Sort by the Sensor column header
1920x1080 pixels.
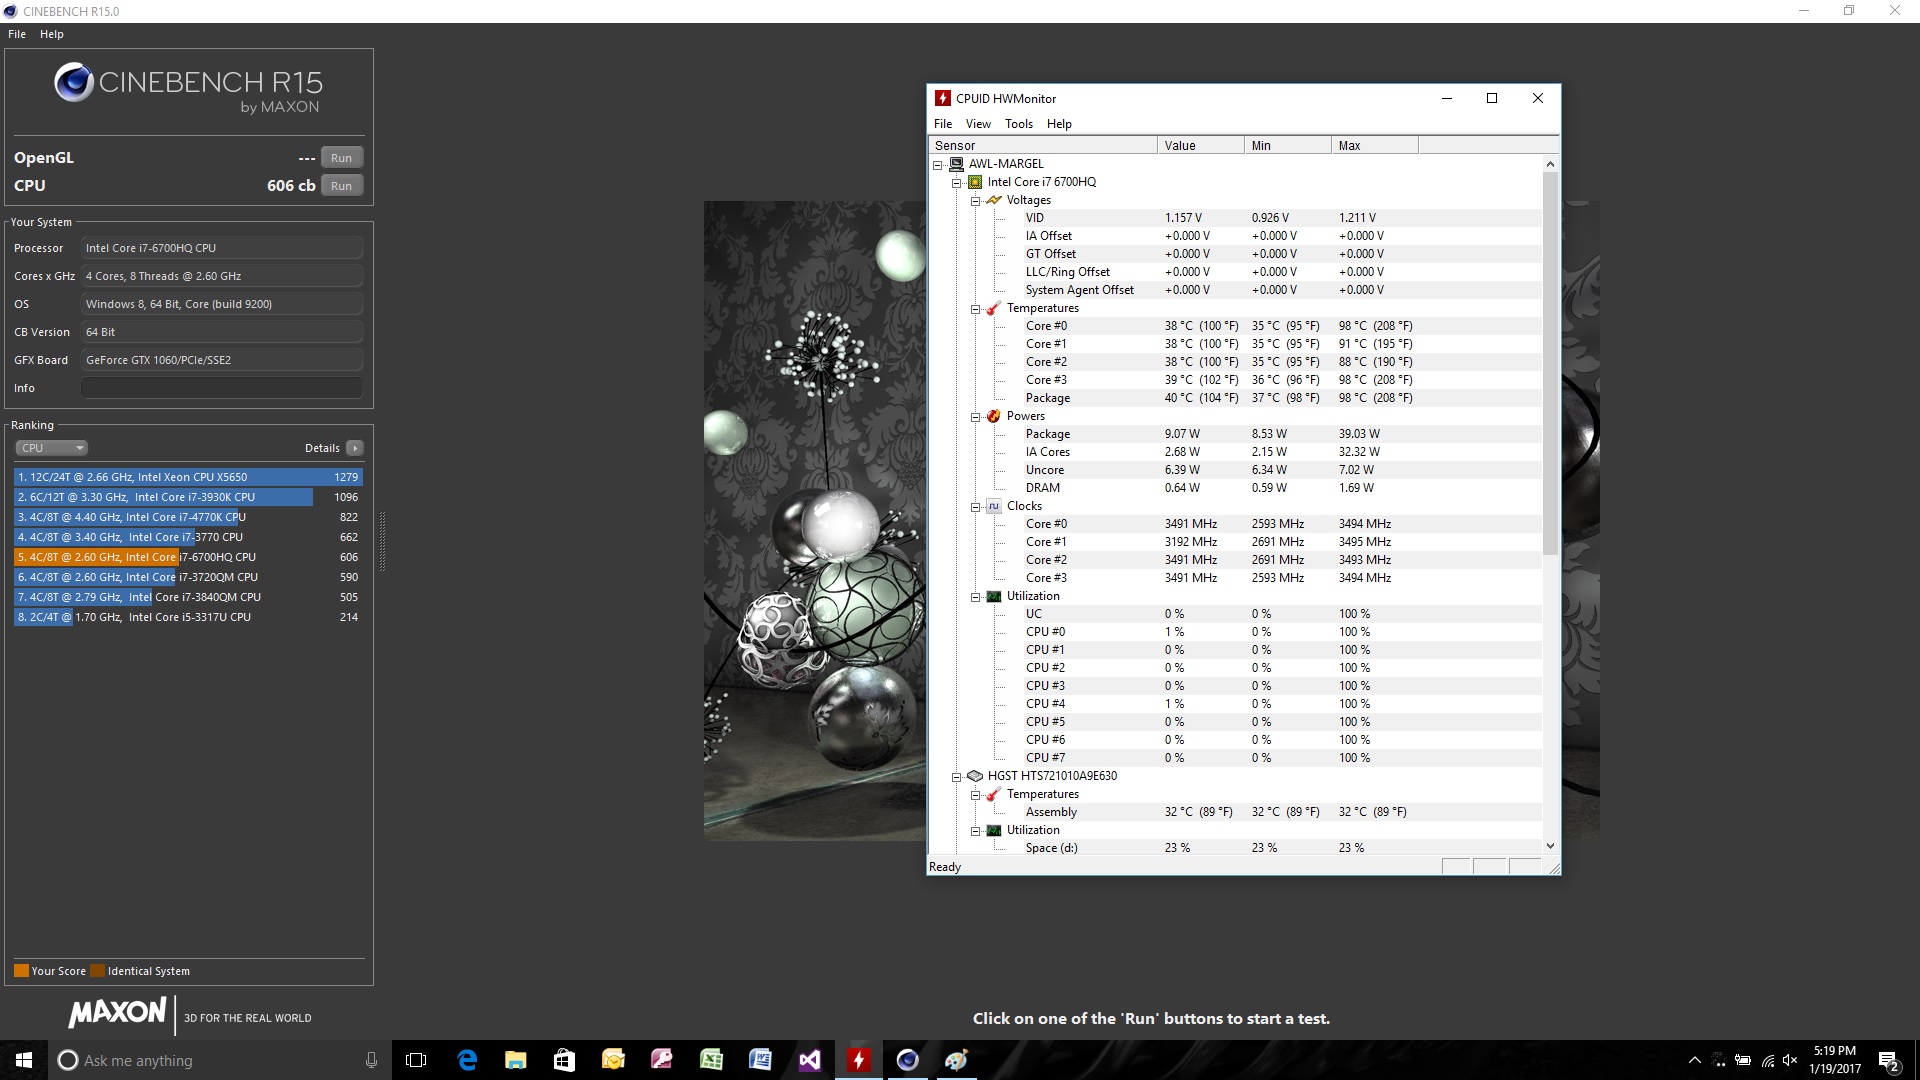coord(1043,145)
